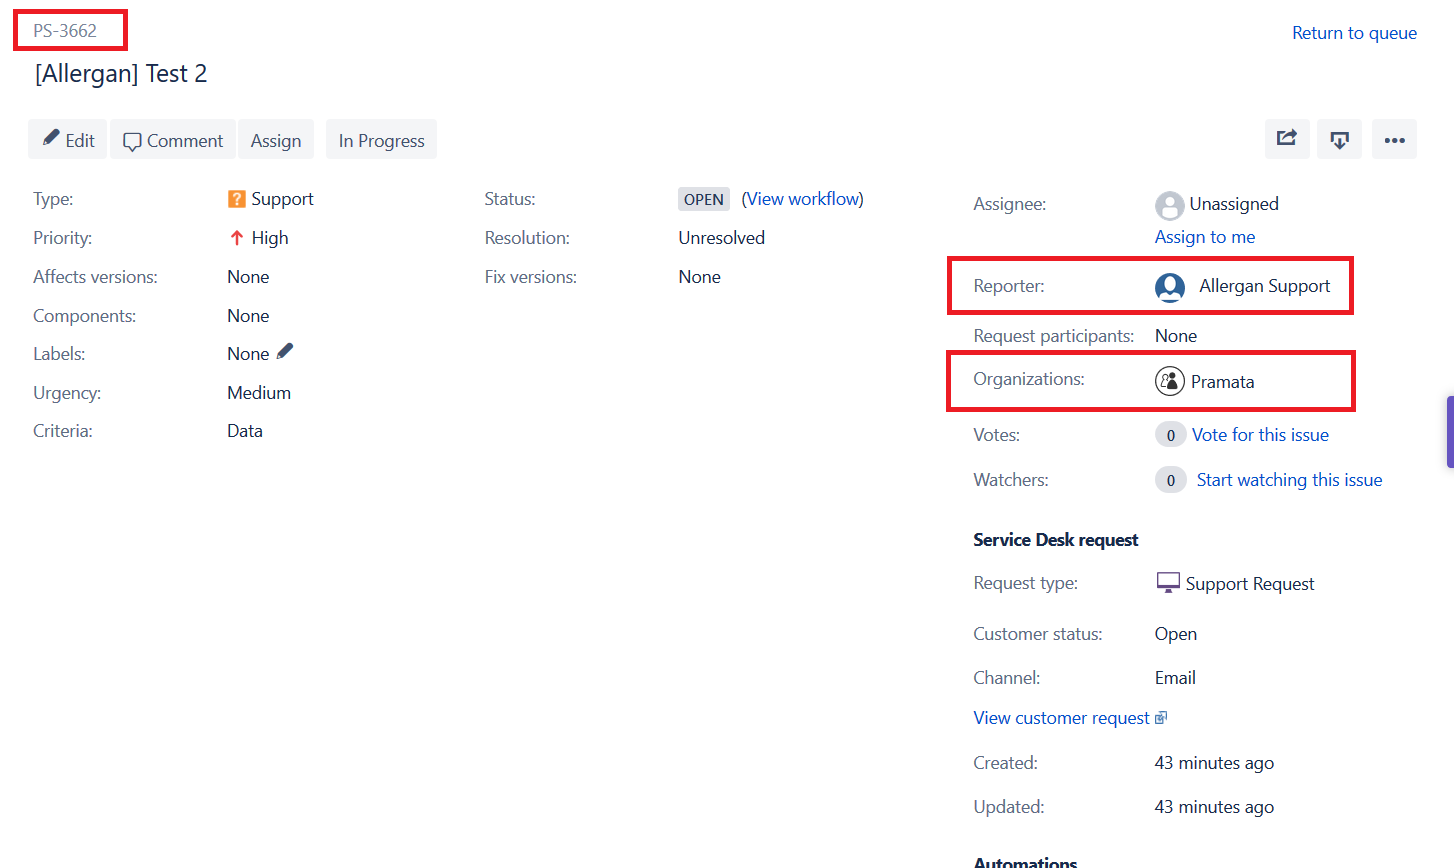Viewport: 1454px width, 868px height.
Task: Click the pencil icon next to Labels
Action: point(285,351)
